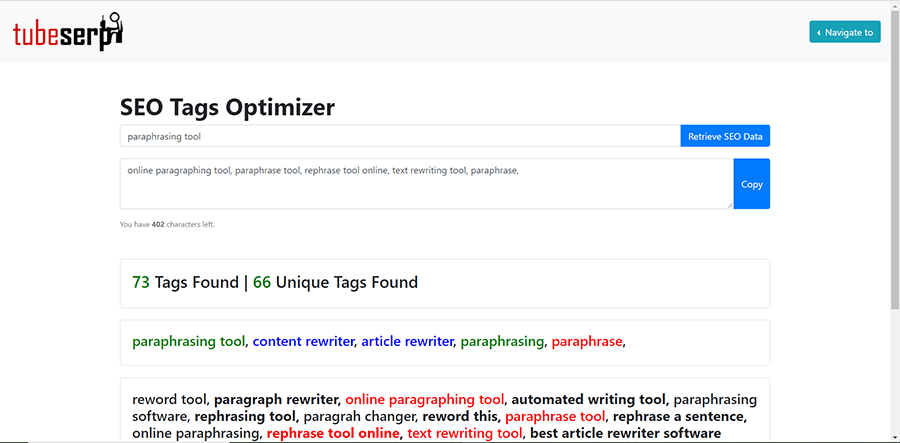Select the green 'paraphrasing tool' tag

pos(188,341)
